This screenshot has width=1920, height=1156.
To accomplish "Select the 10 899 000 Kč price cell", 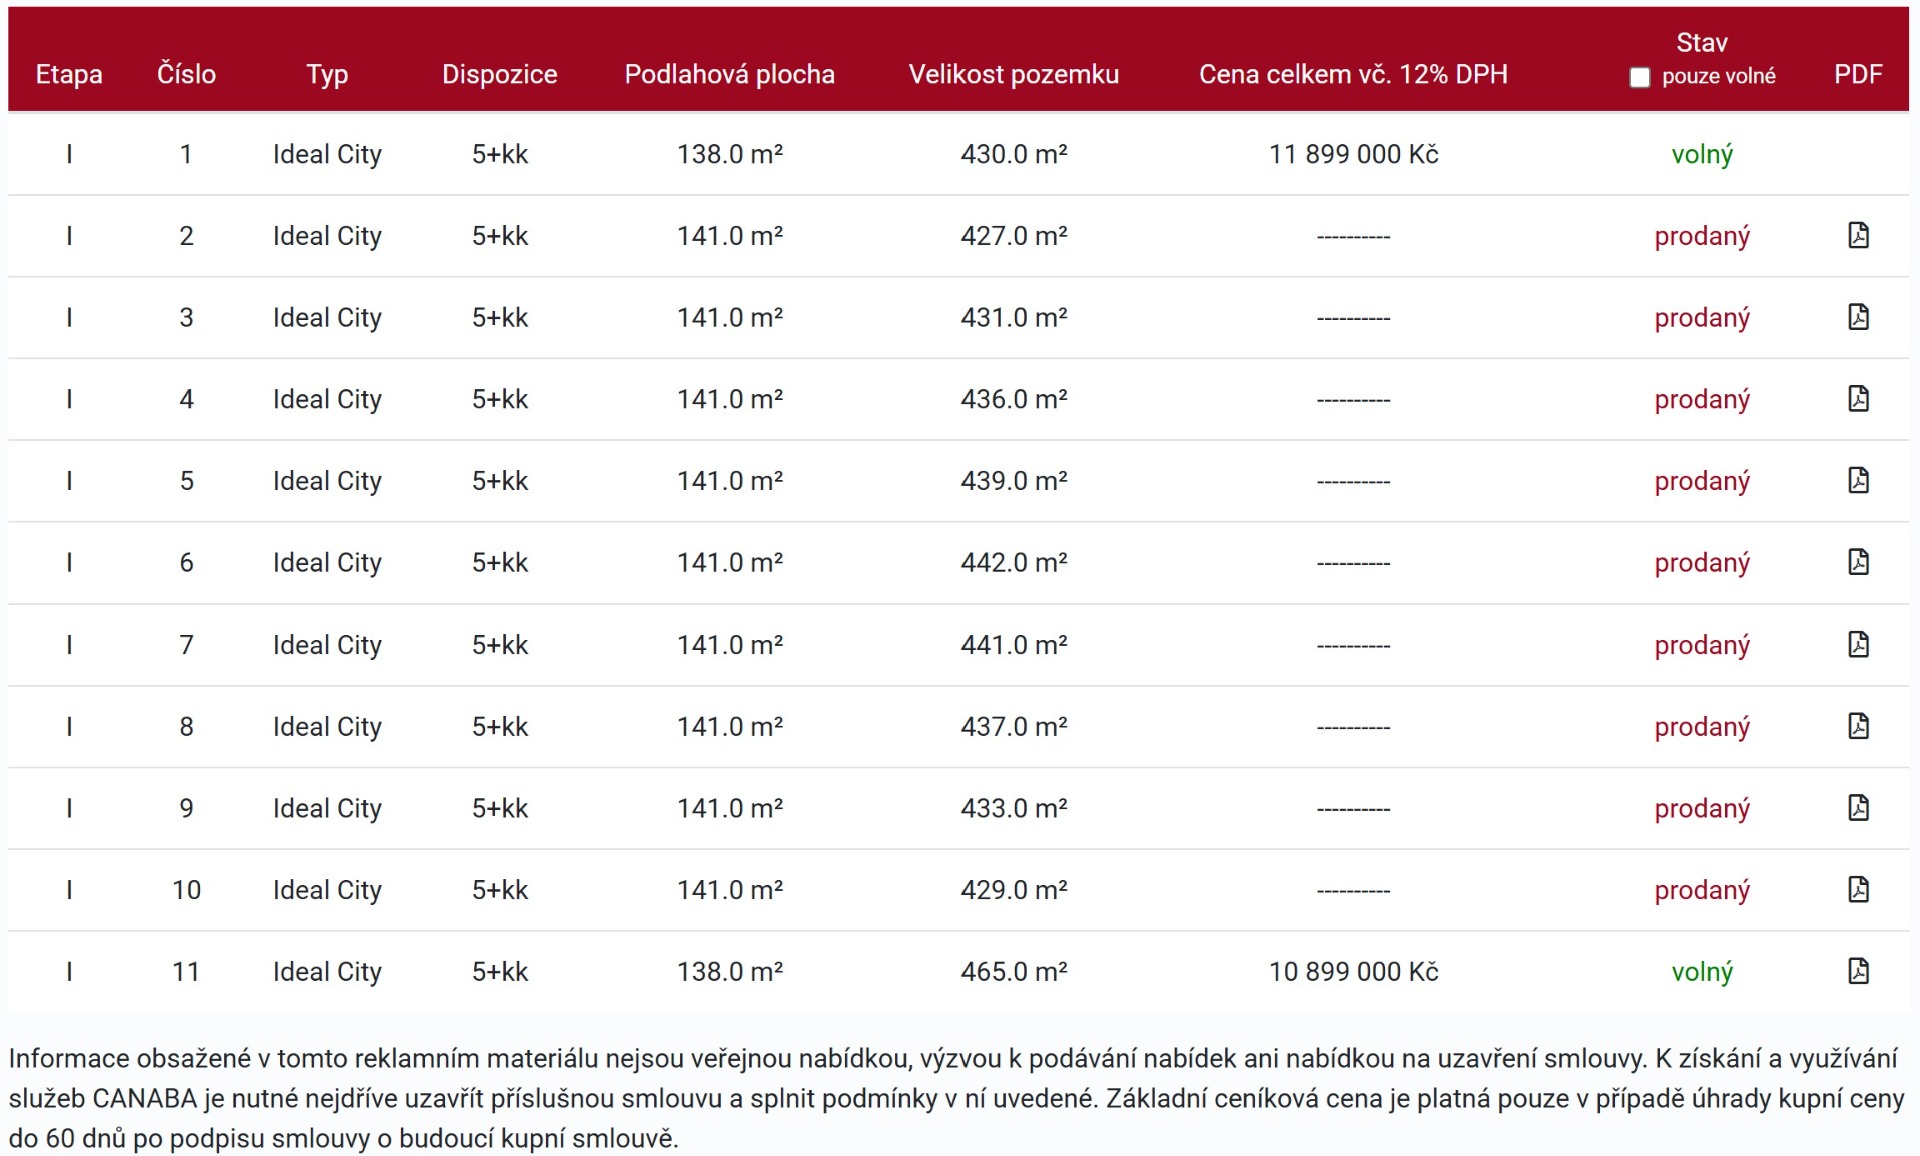I will click(1353, 971).
